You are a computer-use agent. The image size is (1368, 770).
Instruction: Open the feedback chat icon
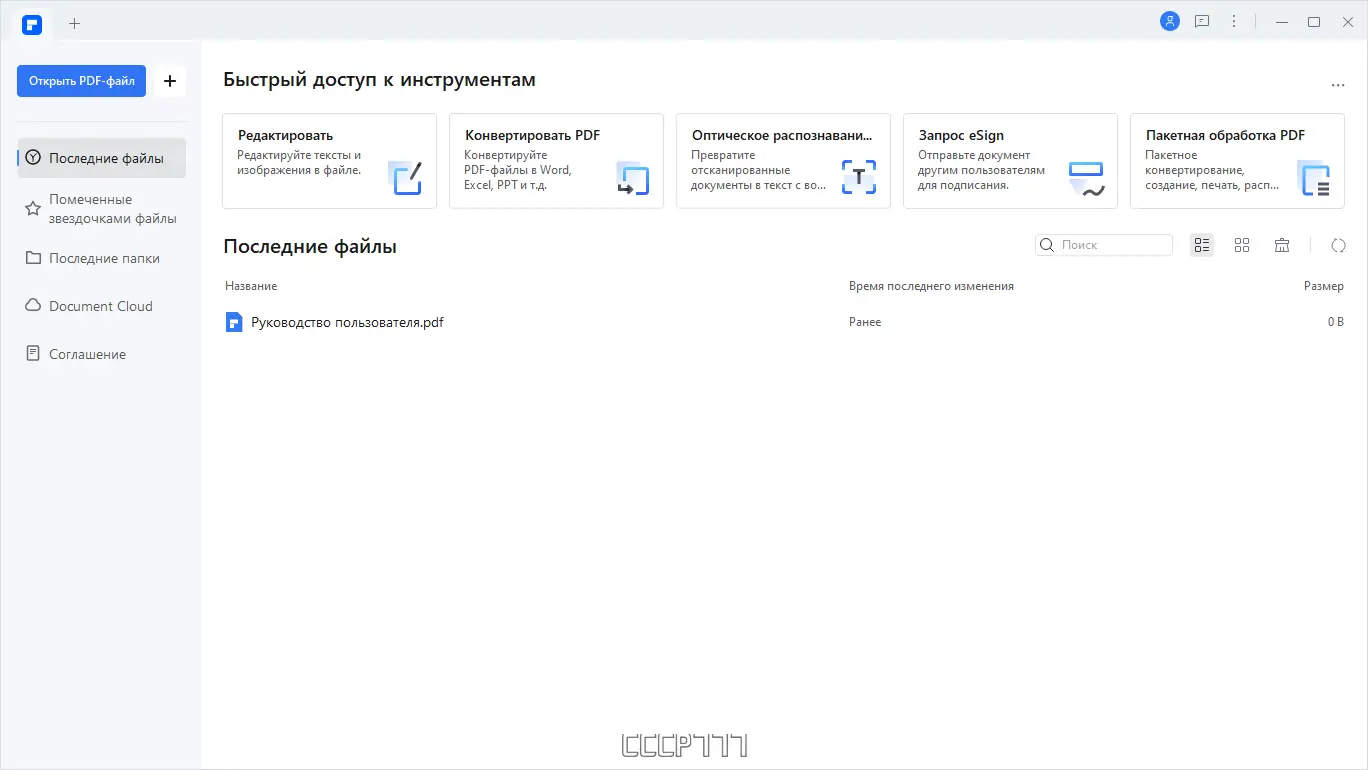coord(1201,20)
